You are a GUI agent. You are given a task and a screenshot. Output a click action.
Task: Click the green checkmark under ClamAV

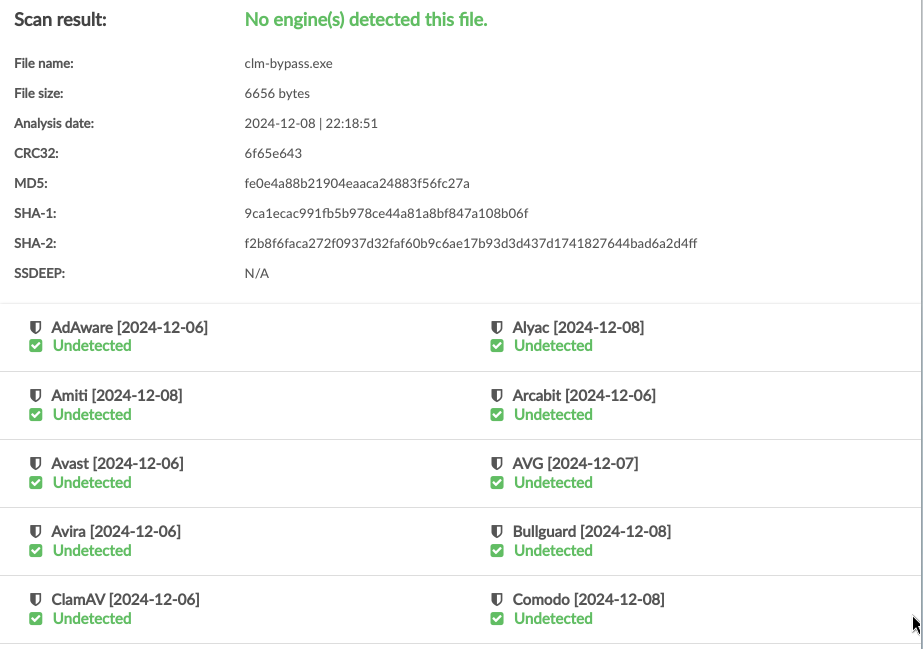coord(36,619)
